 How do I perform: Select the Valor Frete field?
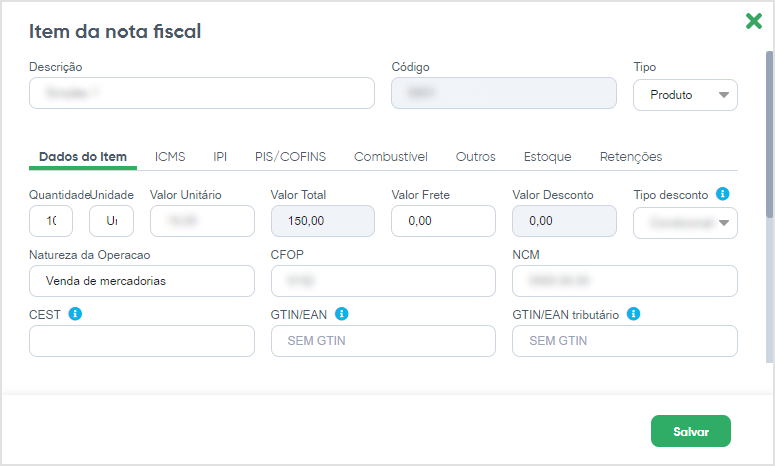(443, 221)
